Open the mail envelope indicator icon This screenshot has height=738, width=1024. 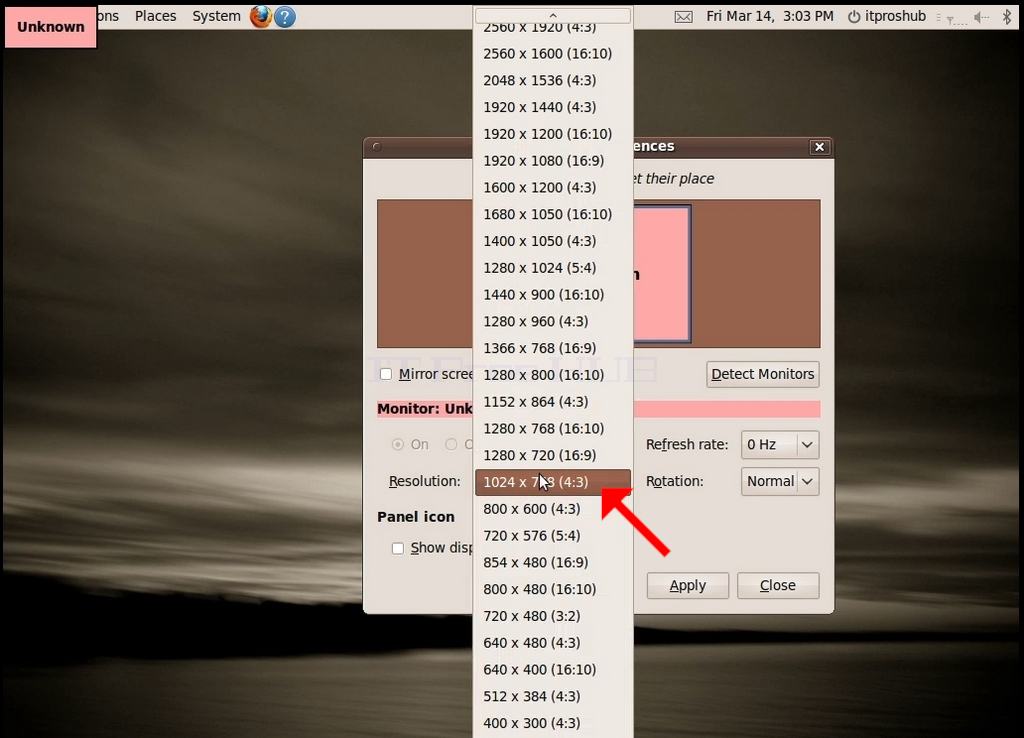tap(683, 17)
